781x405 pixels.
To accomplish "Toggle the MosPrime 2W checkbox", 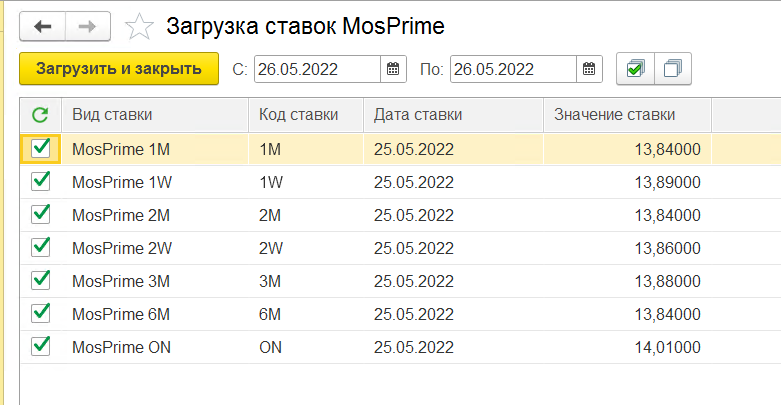I will (x=41, y=247).
